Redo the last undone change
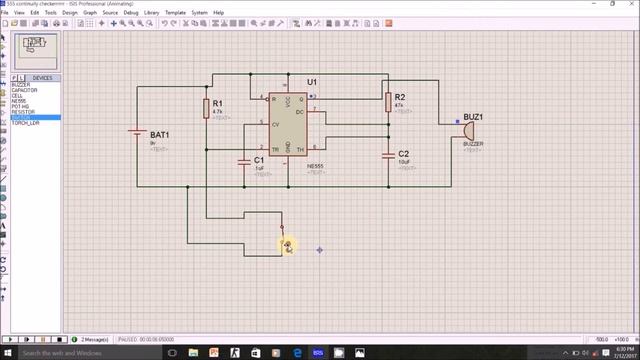Image resolution: width=640 pixels, height=360 pixels. point(173,24)
